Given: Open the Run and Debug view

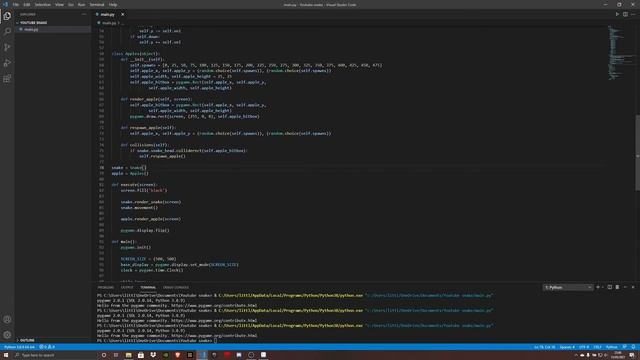Looking at the screenshot, I should pos(7,63).
